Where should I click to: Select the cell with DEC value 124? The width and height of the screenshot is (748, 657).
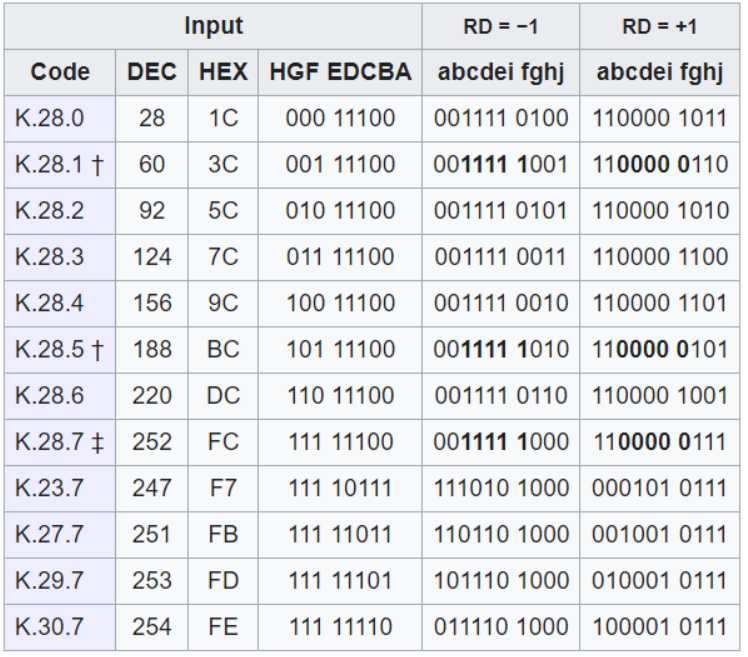[x=152, y=258]
